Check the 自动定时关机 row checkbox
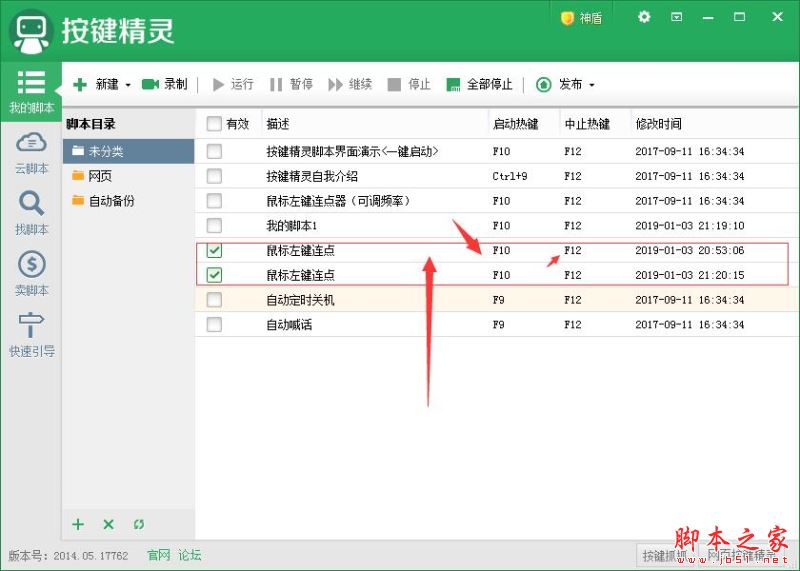Viewport: 800px width, 571px height. click(x=214, y=300)
